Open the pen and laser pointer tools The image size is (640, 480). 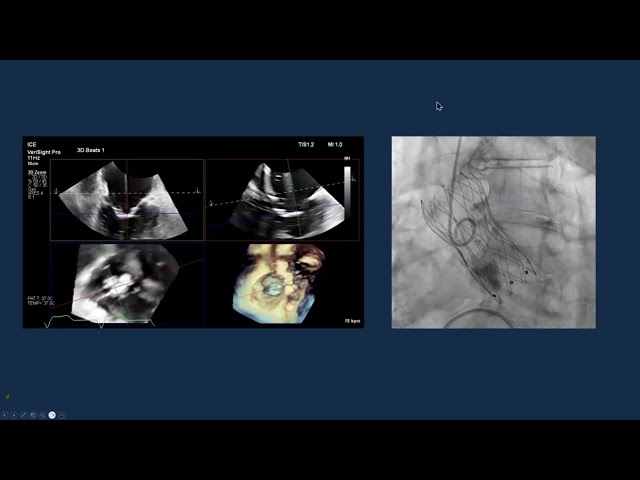23,415
